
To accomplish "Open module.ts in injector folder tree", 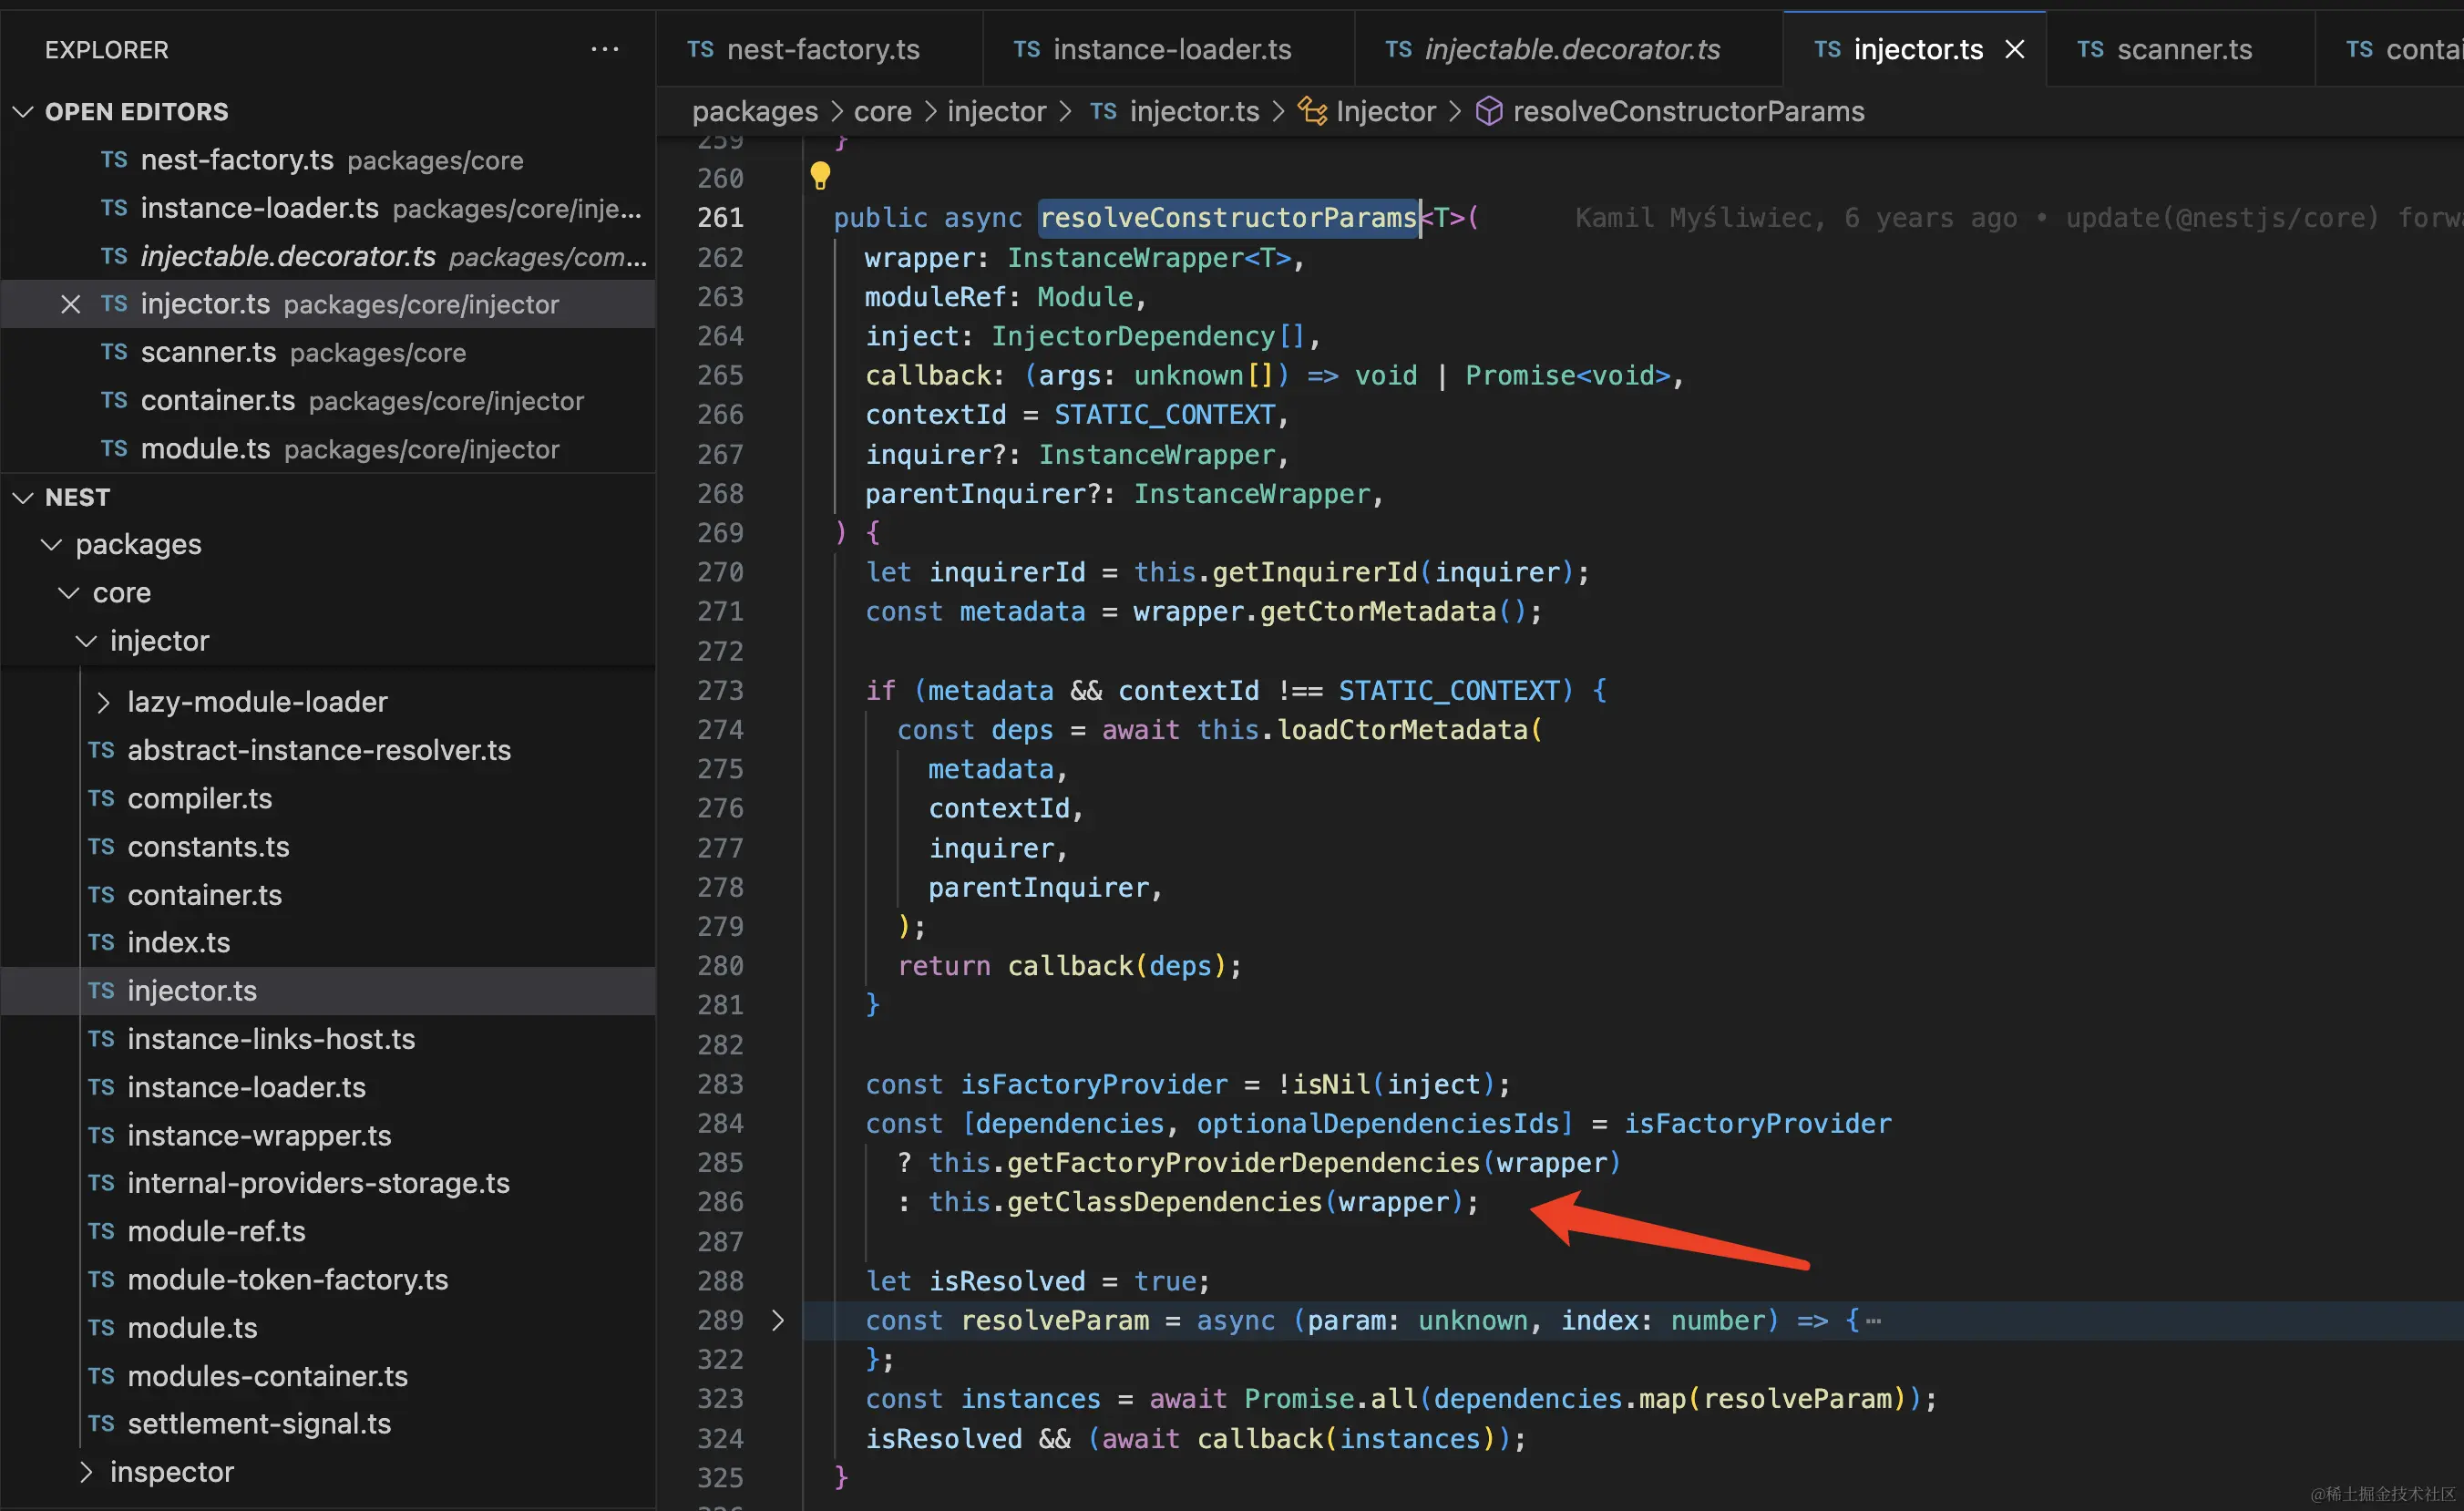I will coord(328,1327).
